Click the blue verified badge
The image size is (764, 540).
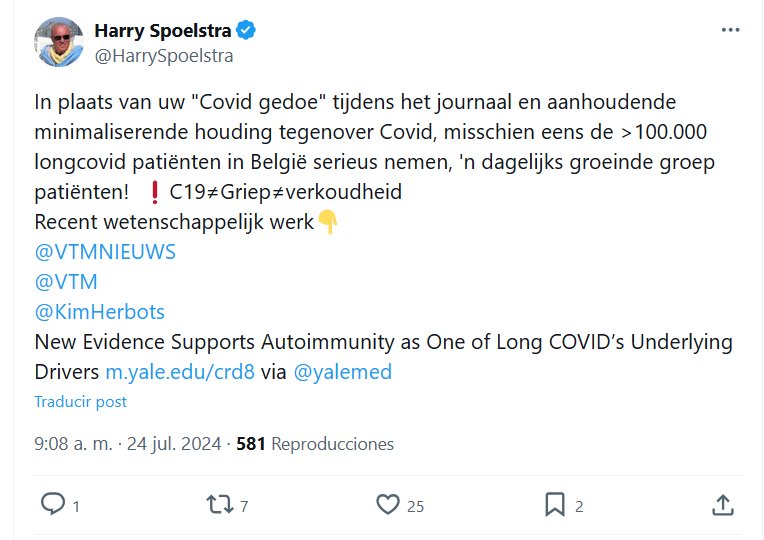246,31
